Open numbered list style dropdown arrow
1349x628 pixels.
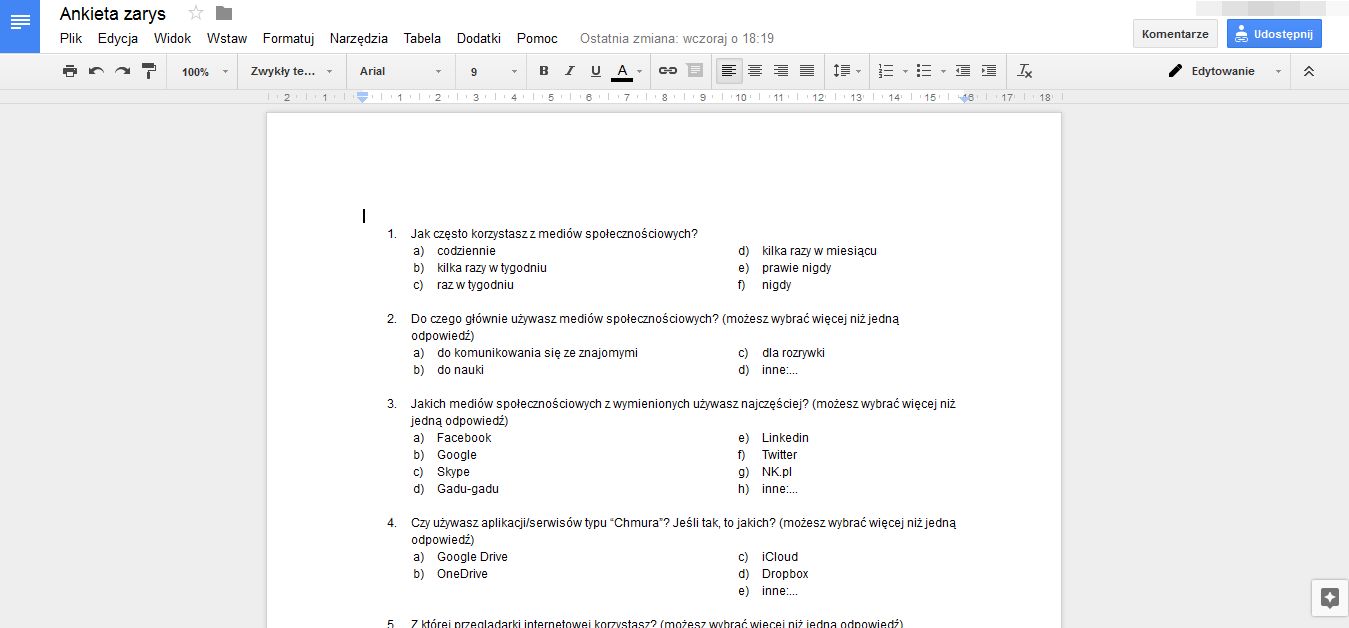[905, 71]
